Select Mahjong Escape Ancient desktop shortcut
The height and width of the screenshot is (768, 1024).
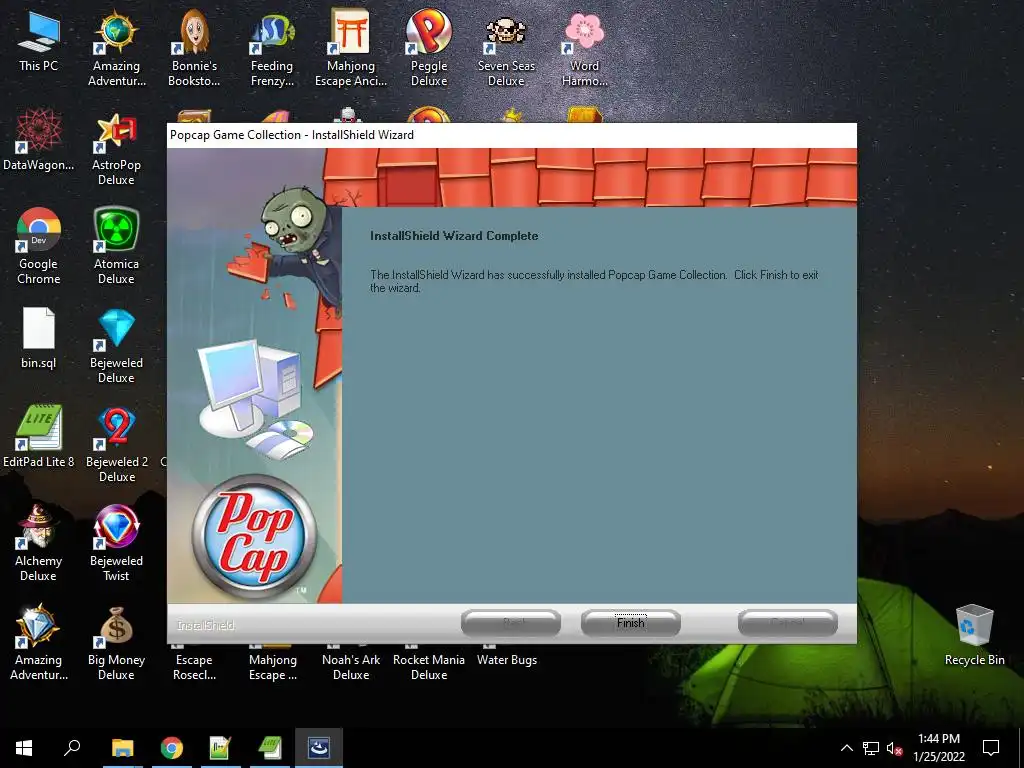point(351,48)
